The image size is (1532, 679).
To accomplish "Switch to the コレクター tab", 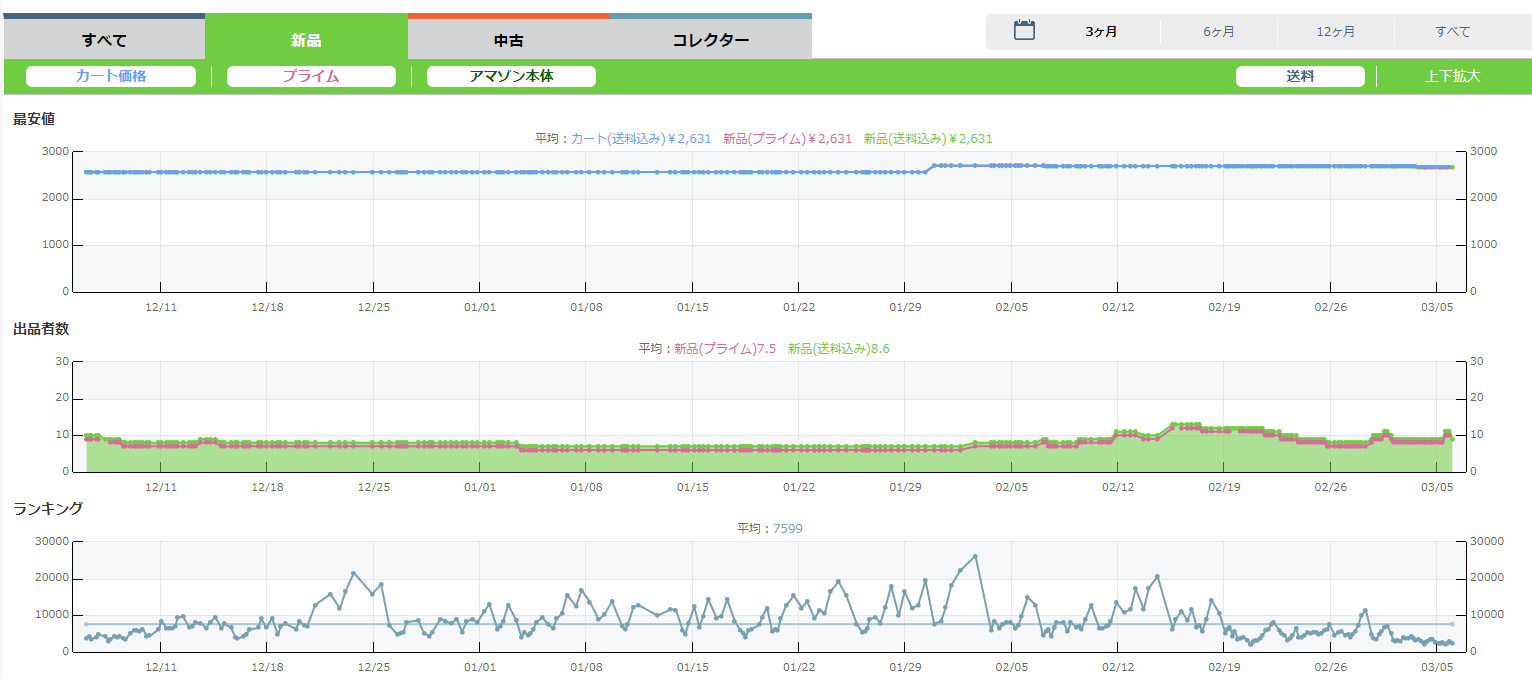I will (710, 41).
